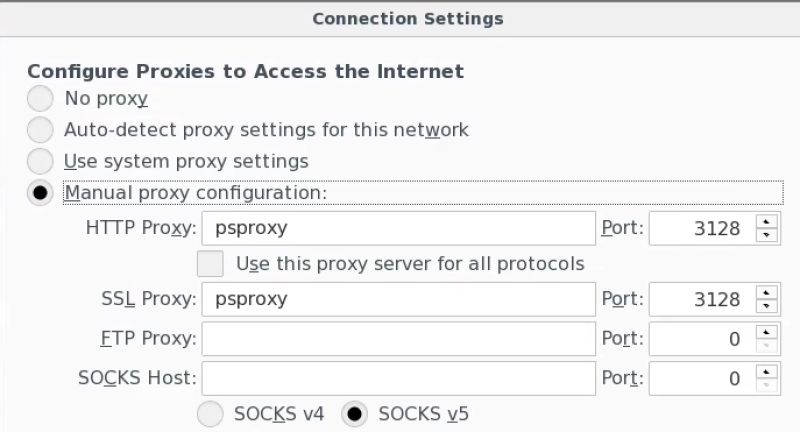This screenshot has height=432, width=800.
Task: Focus the empty SOCKS Host field
Action: [398, 378]
